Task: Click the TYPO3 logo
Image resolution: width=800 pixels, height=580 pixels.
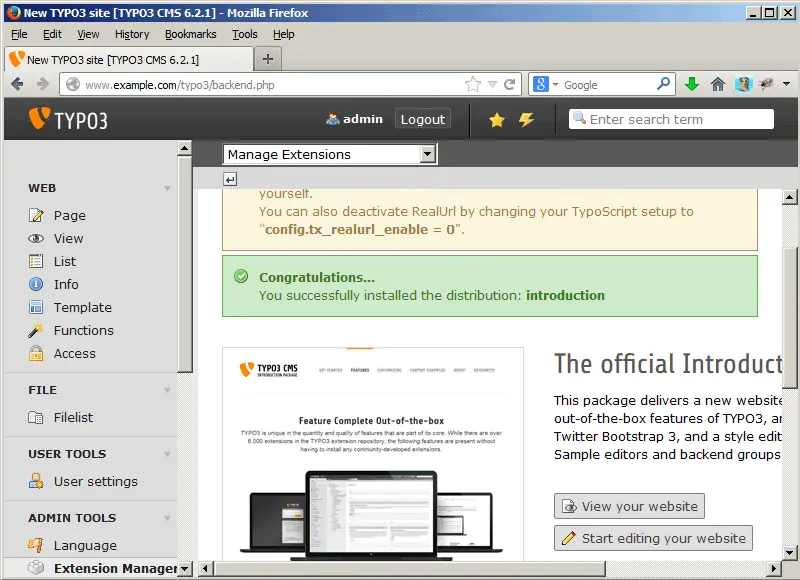Action: tap(68, 119)
